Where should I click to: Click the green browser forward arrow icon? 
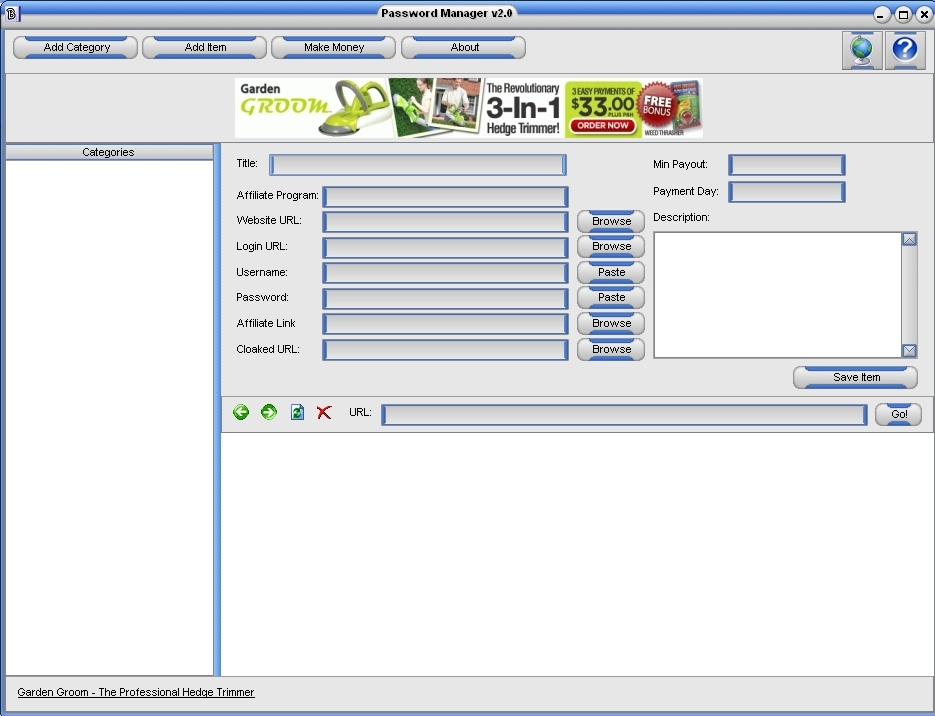pos(269,412)
